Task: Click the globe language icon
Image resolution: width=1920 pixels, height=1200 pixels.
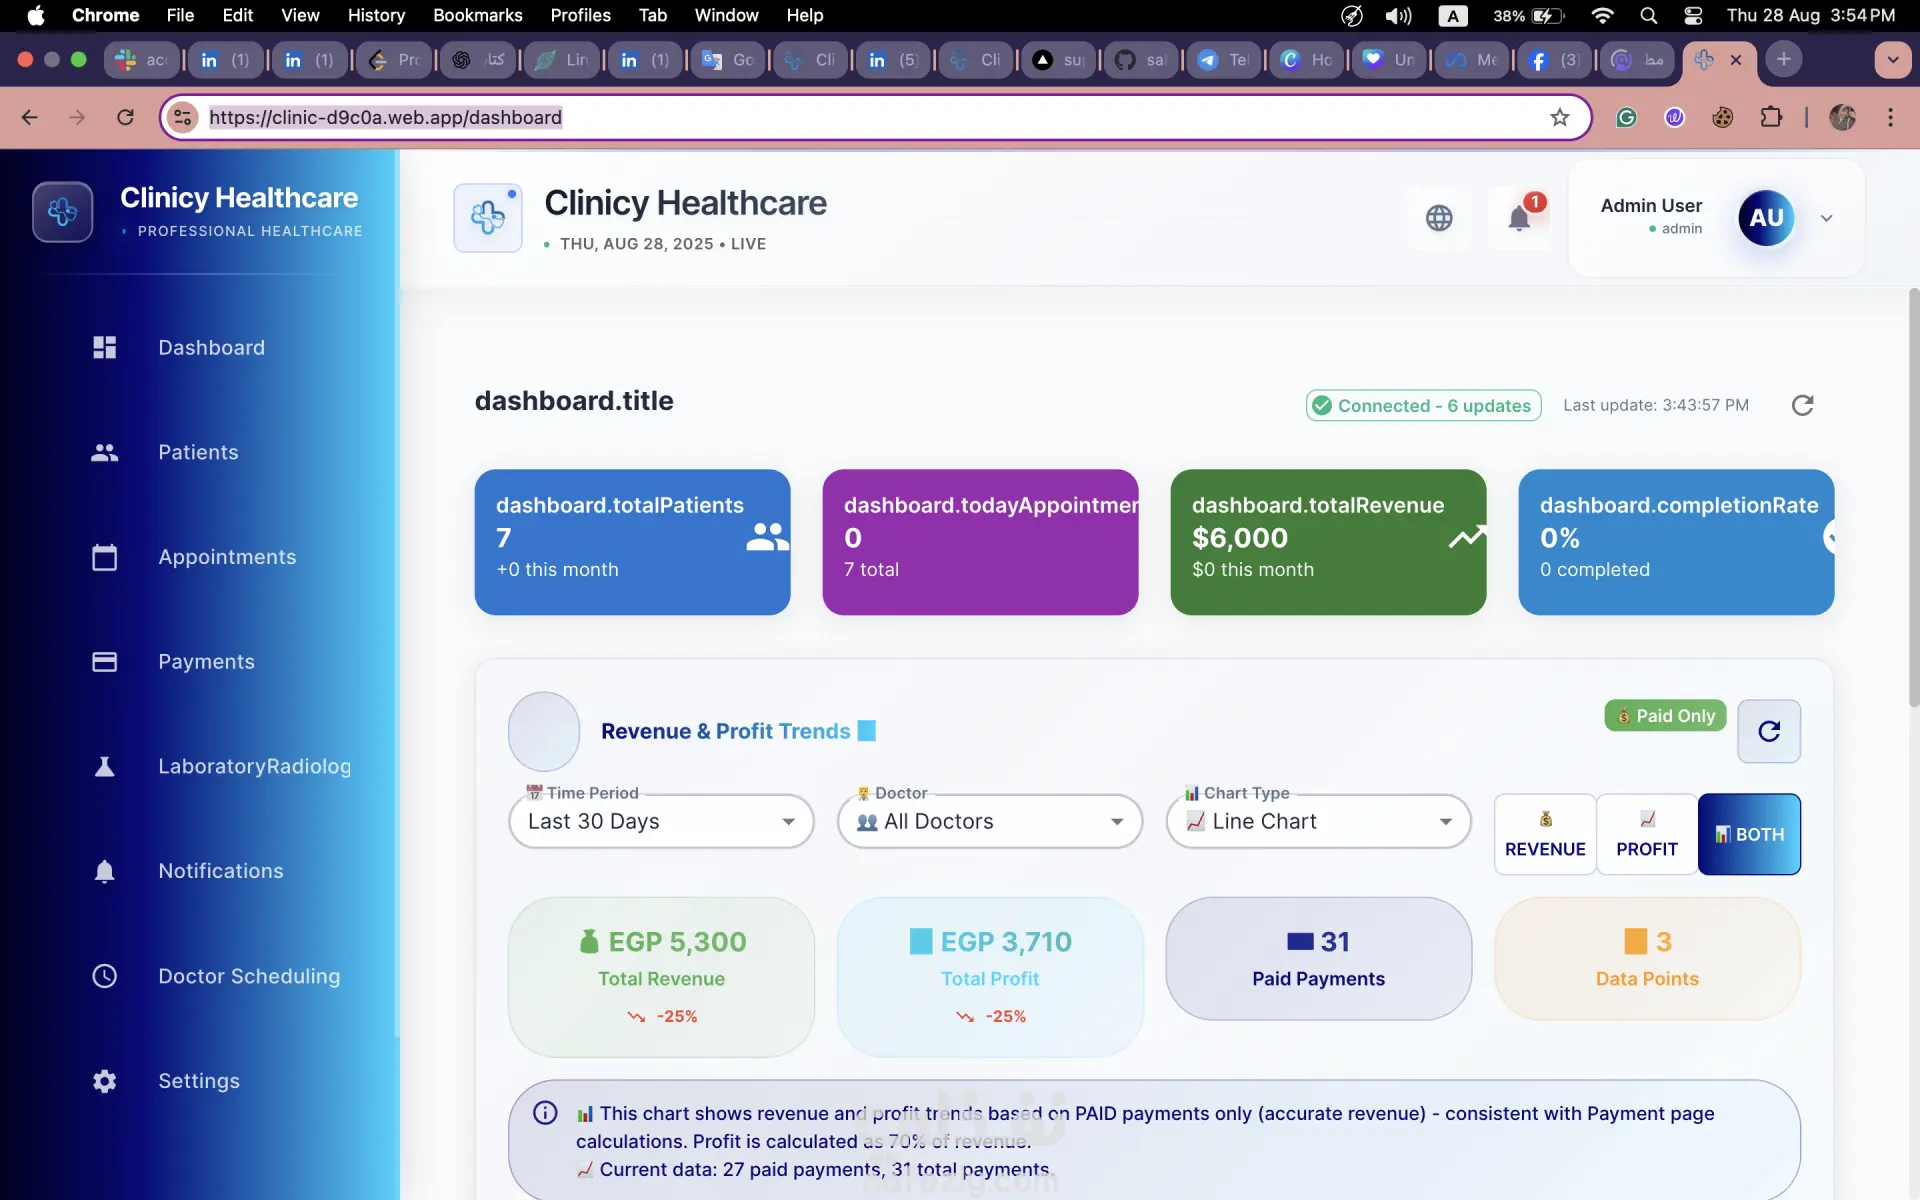Action: (x=1439, y=218)
